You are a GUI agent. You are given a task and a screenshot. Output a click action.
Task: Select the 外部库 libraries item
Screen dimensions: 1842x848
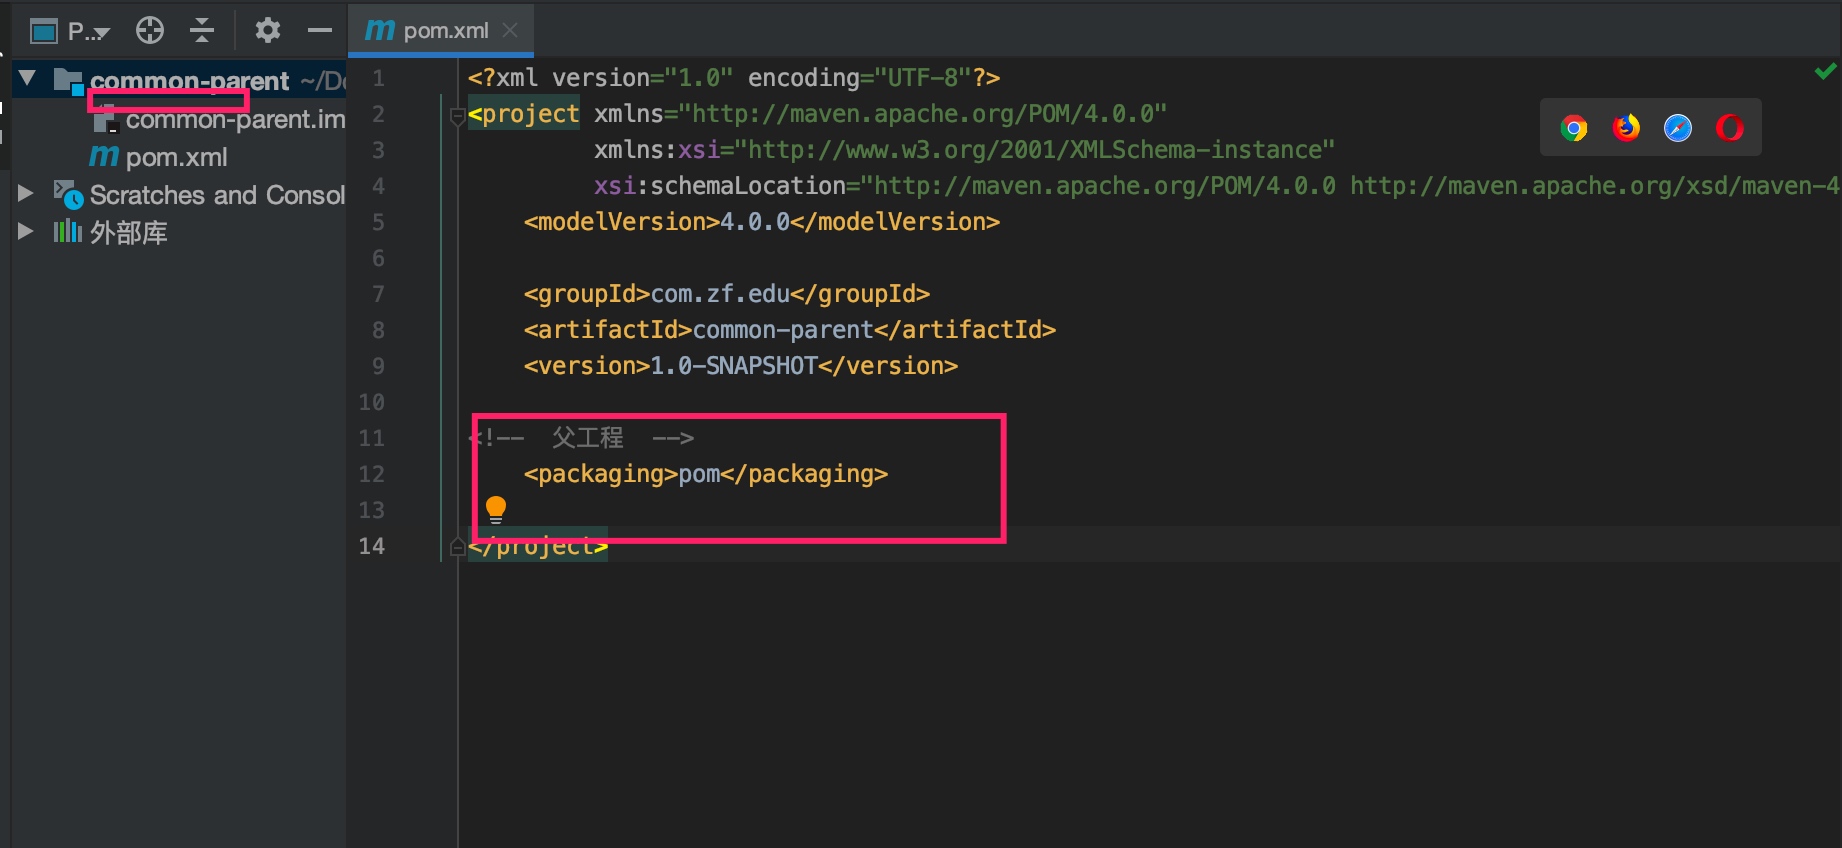tap(128, 233)
